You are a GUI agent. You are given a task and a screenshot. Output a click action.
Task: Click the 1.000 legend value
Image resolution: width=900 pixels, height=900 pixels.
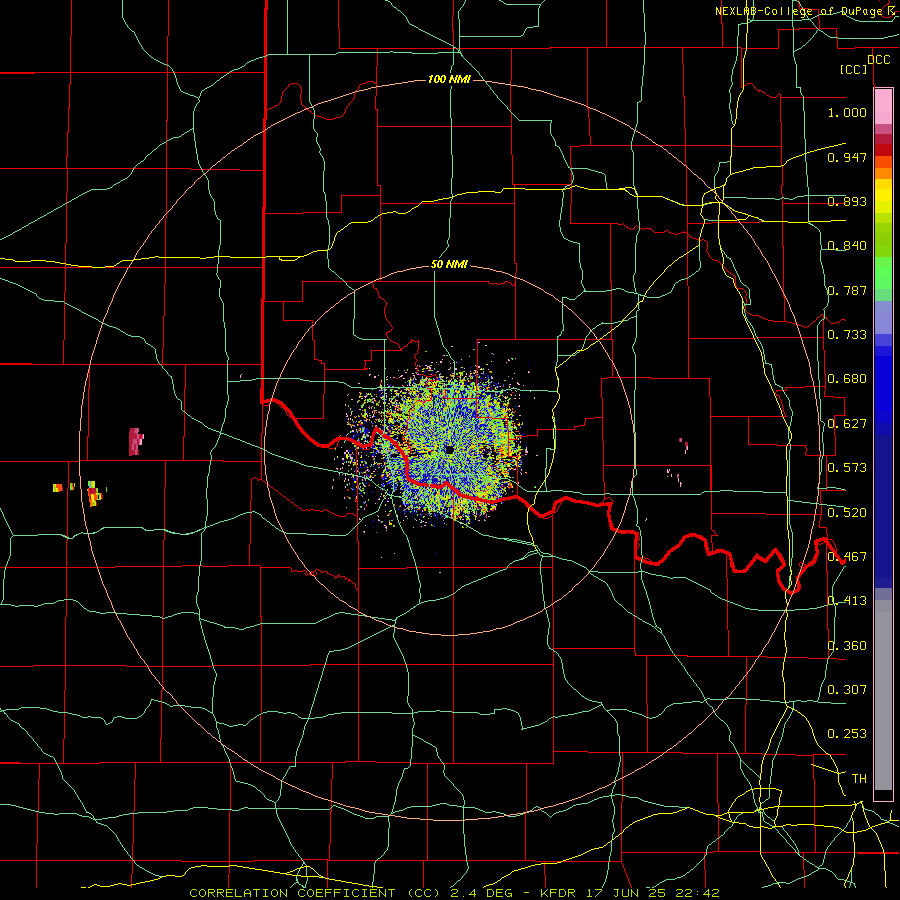pos(847,112)
